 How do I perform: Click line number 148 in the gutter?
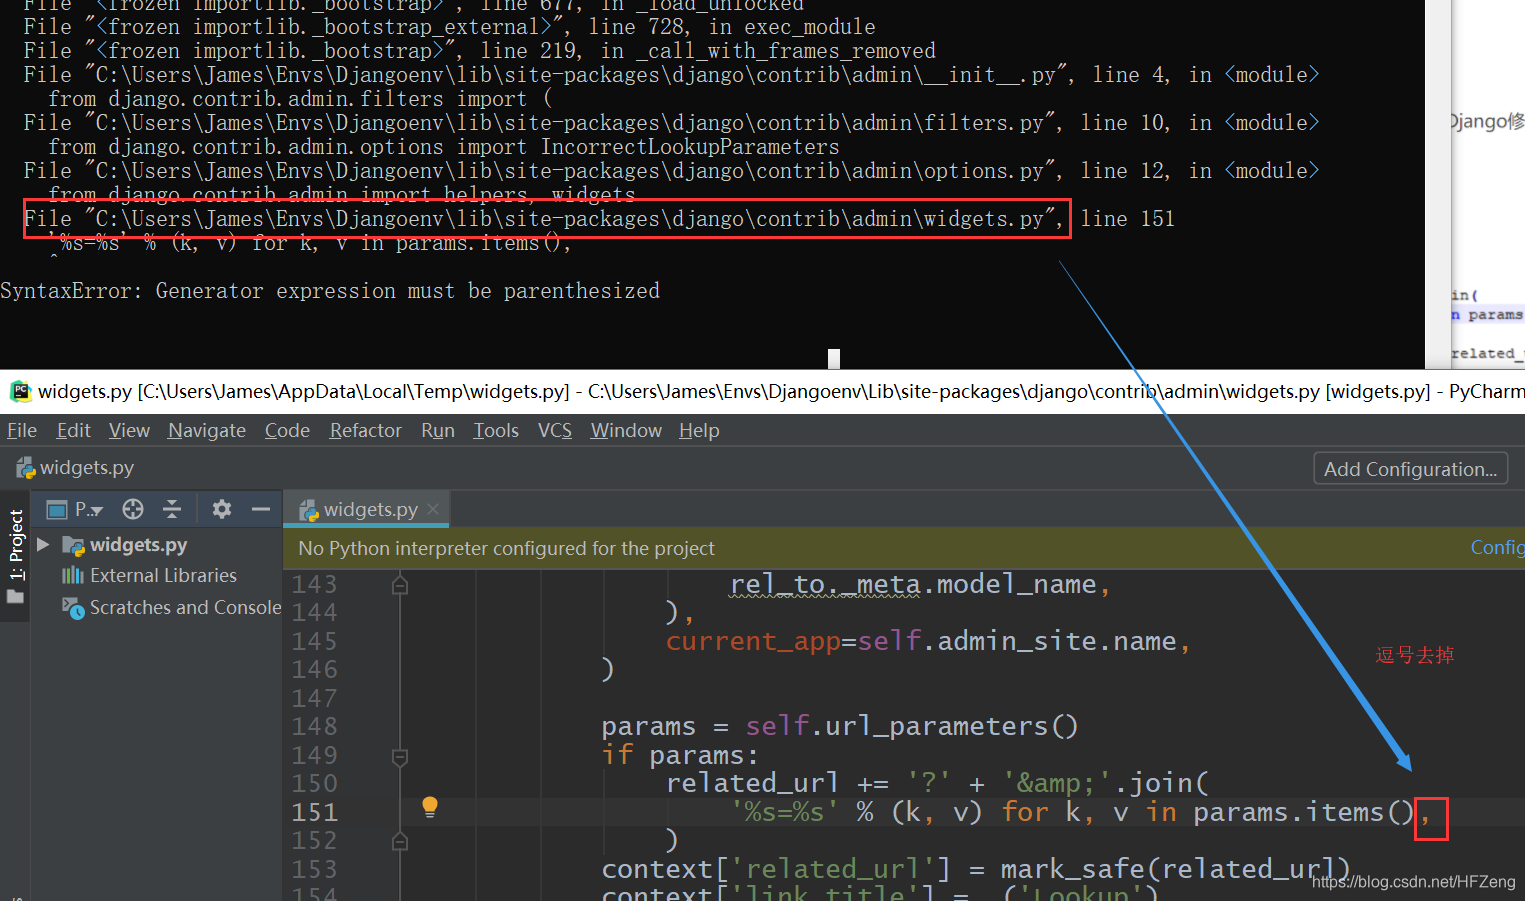315,726
